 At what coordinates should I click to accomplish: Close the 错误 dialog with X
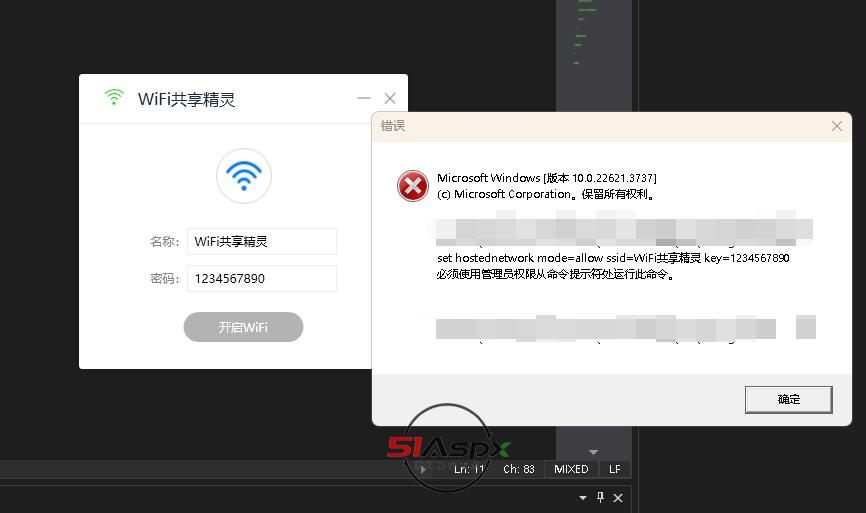tap(837, 126)
